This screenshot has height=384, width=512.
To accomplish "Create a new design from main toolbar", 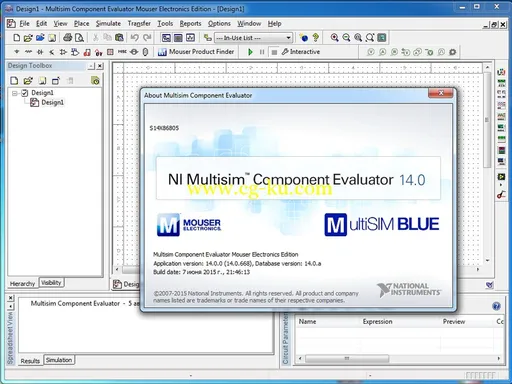I will (16, 38).
